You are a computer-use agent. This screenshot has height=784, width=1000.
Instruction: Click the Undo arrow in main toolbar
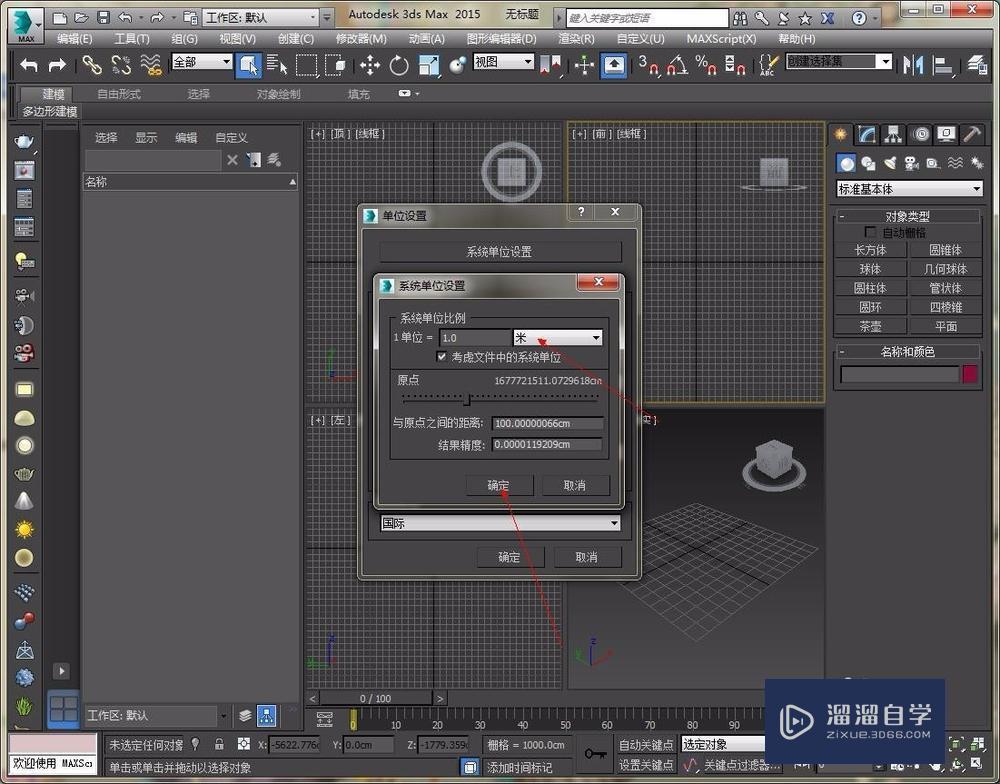pos(29,65)
